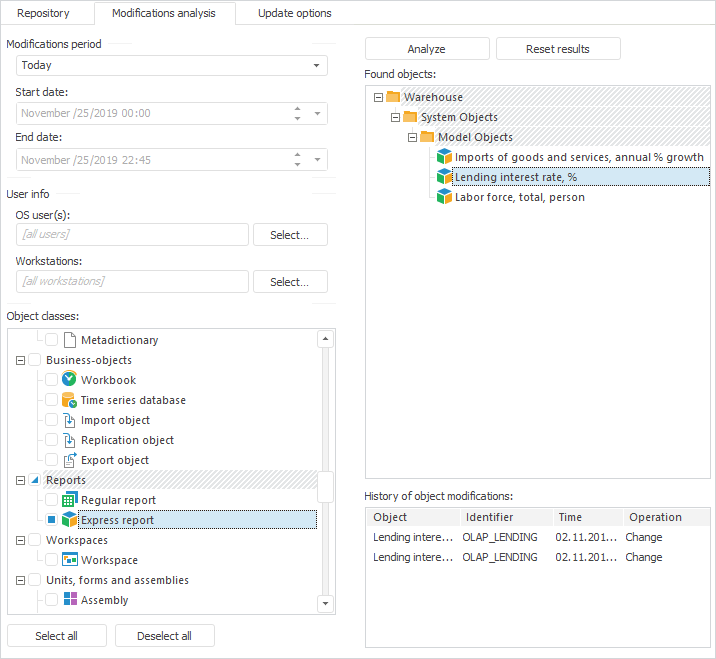Screen dimensions: 716x659
Task: Tick the Export object checkbox
Action: [52, 460]
